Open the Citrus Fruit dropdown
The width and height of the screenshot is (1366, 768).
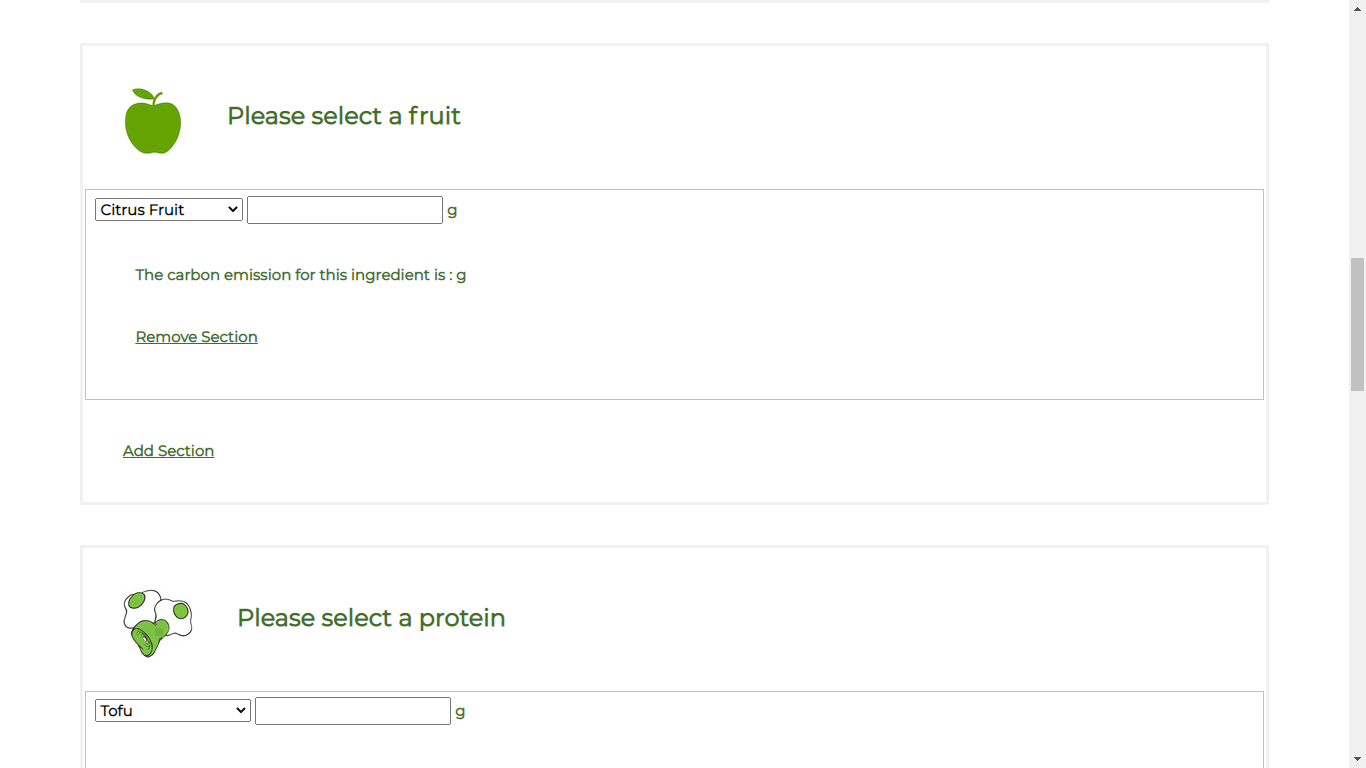point(168,210)
